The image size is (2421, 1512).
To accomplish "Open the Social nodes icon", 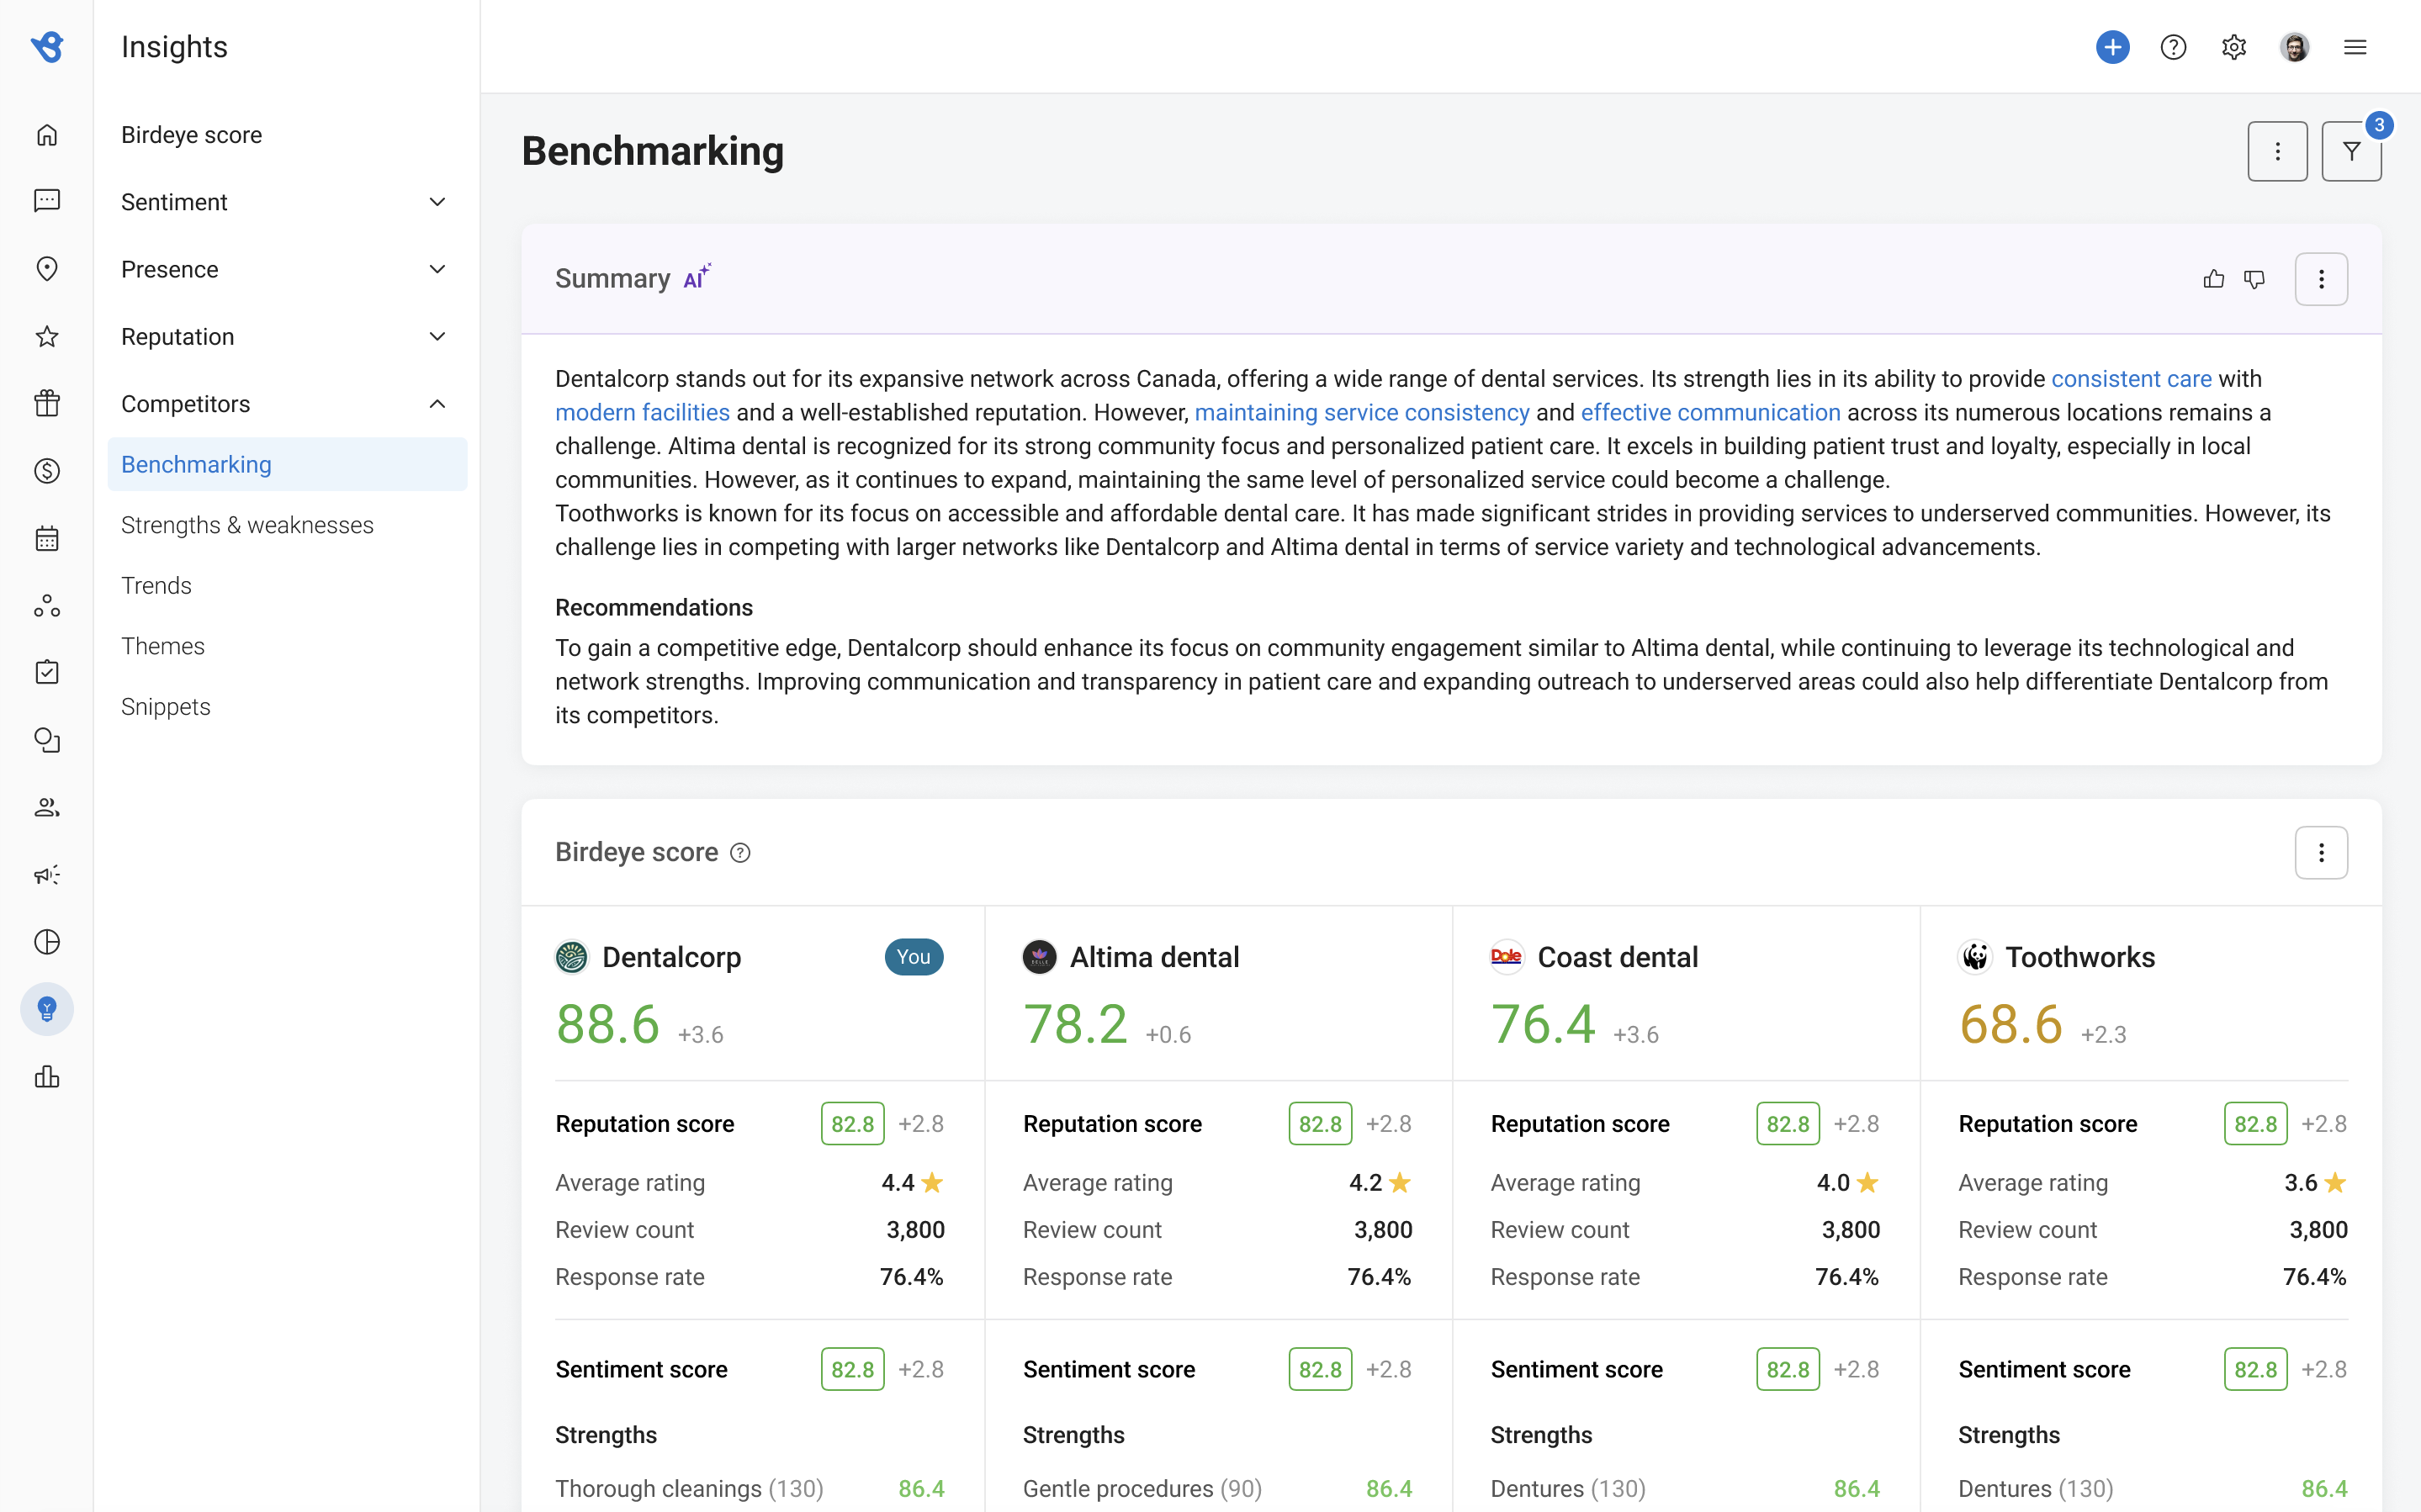I will (47, 605).
